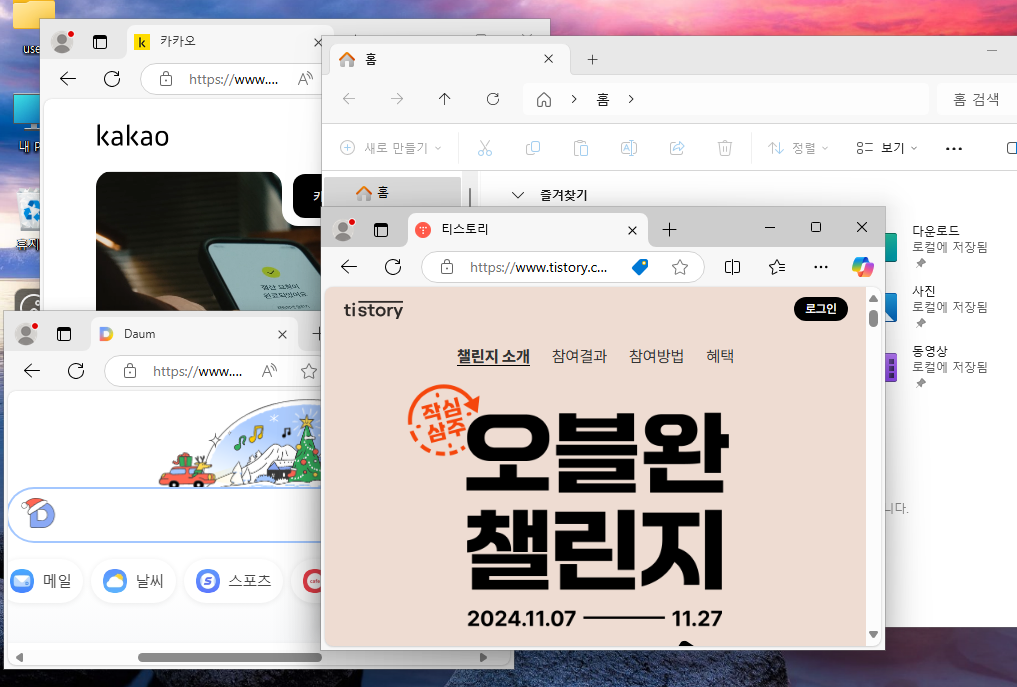Expand chevron after the home icon in Explorer breadcrumb

[x=573, y=99]
